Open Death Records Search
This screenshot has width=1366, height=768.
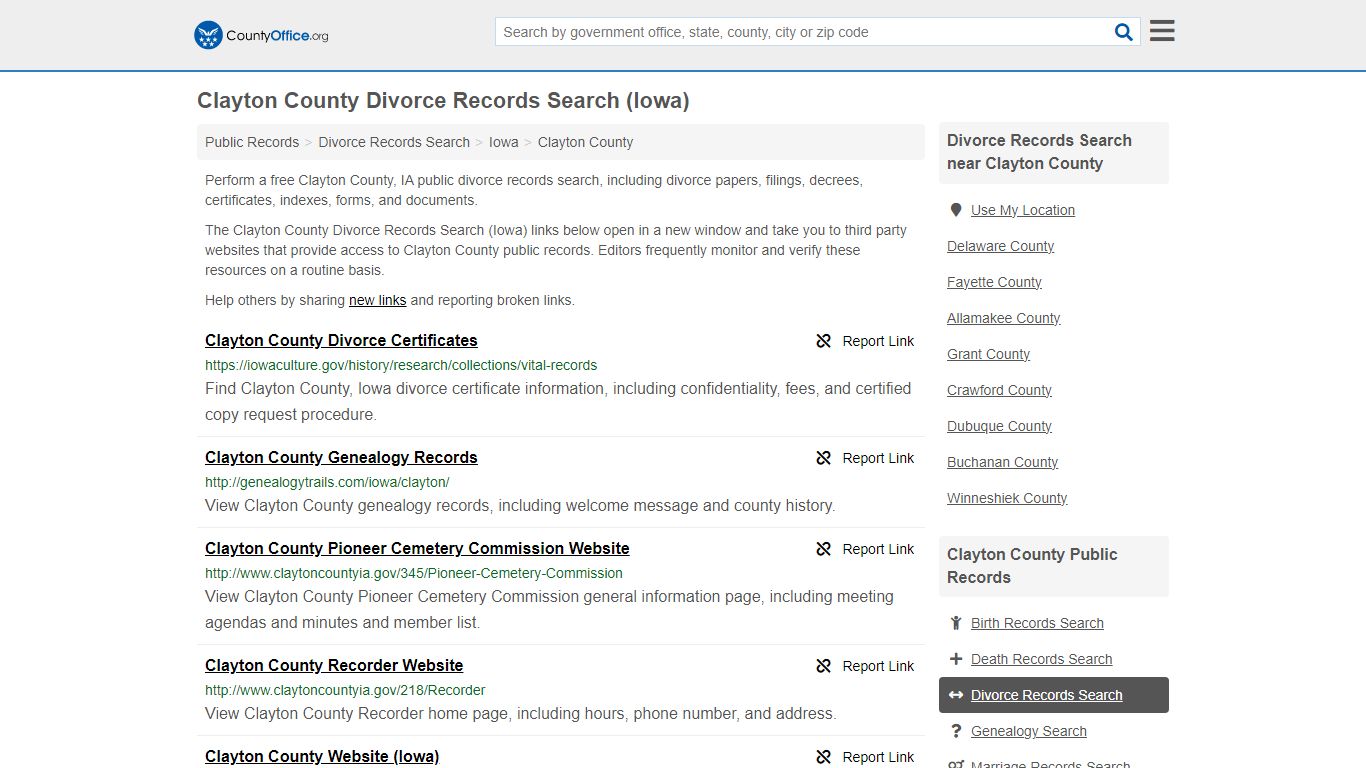(x=1041, y=659)
